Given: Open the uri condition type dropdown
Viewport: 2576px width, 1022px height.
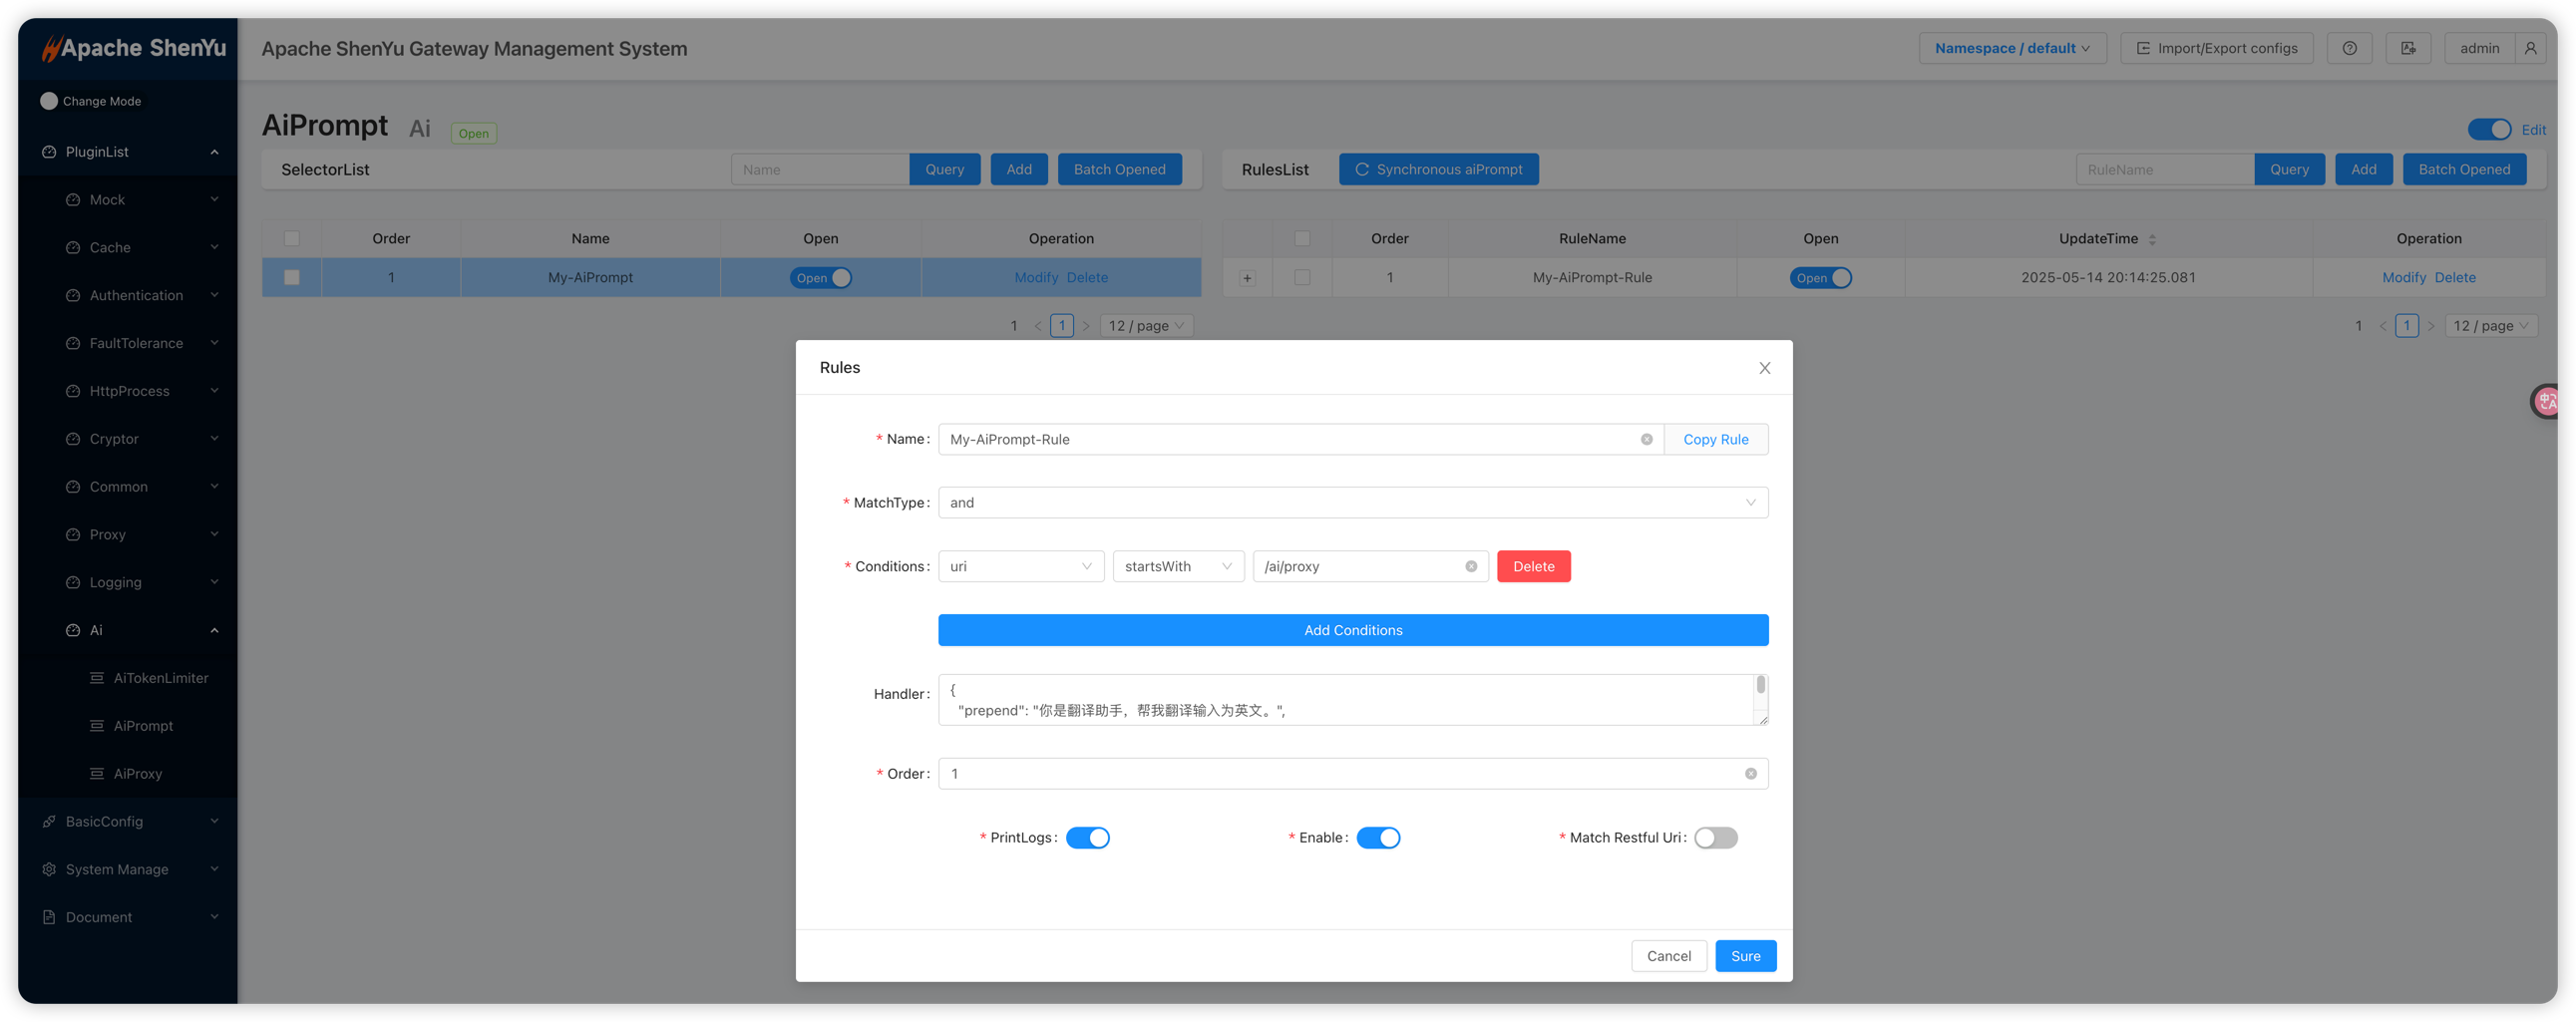Looking at the screenshot, I should coord(1020,566).
